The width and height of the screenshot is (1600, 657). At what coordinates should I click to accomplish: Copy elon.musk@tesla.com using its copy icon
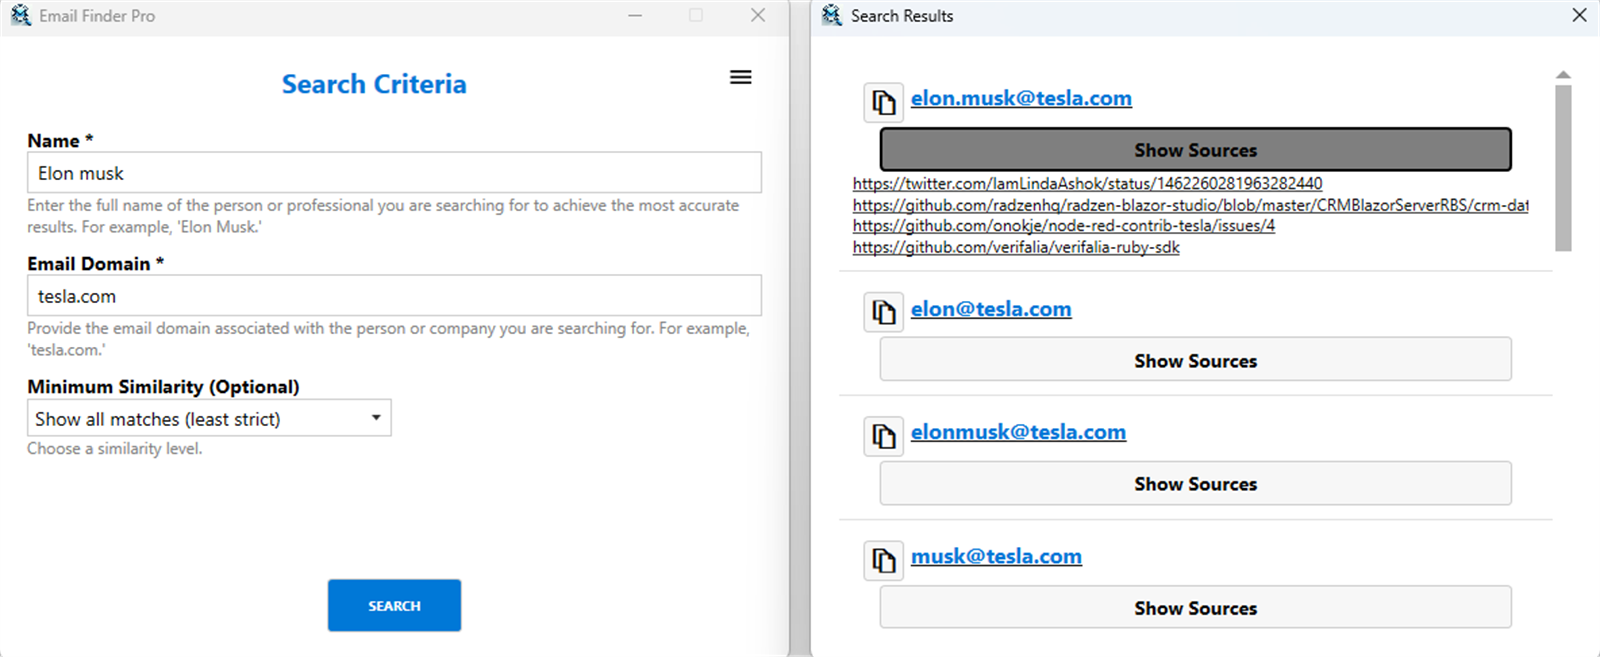[884, 102]
